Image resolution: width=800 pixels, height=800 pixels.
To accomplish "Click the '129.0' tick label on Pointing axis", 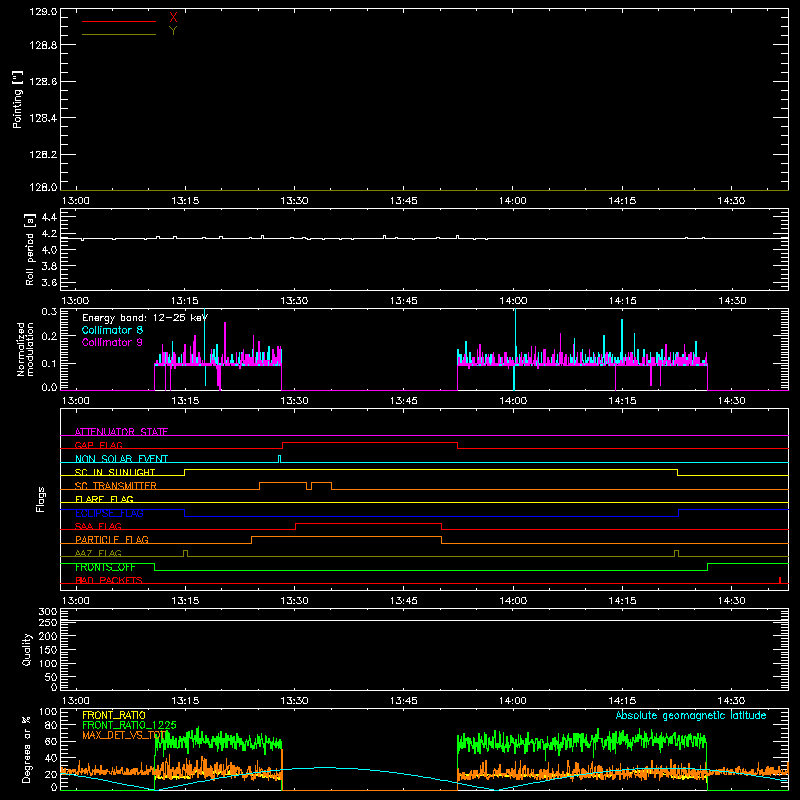I will (x=43, y=11).
